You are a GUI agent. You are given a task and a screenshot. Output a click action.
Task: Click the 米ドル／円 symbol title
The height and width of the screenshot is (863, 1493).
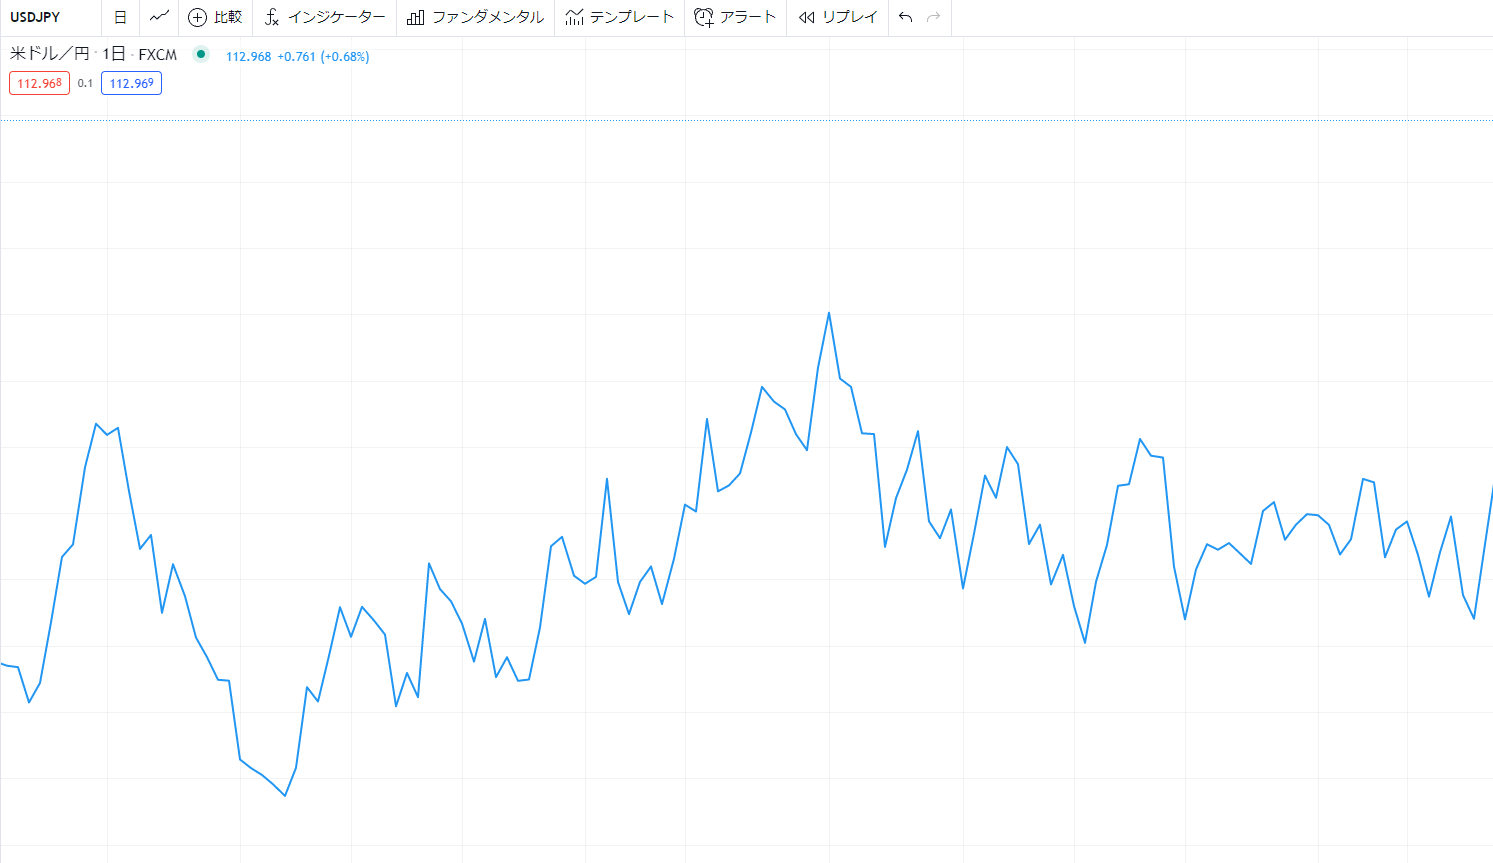coord(50,54)
